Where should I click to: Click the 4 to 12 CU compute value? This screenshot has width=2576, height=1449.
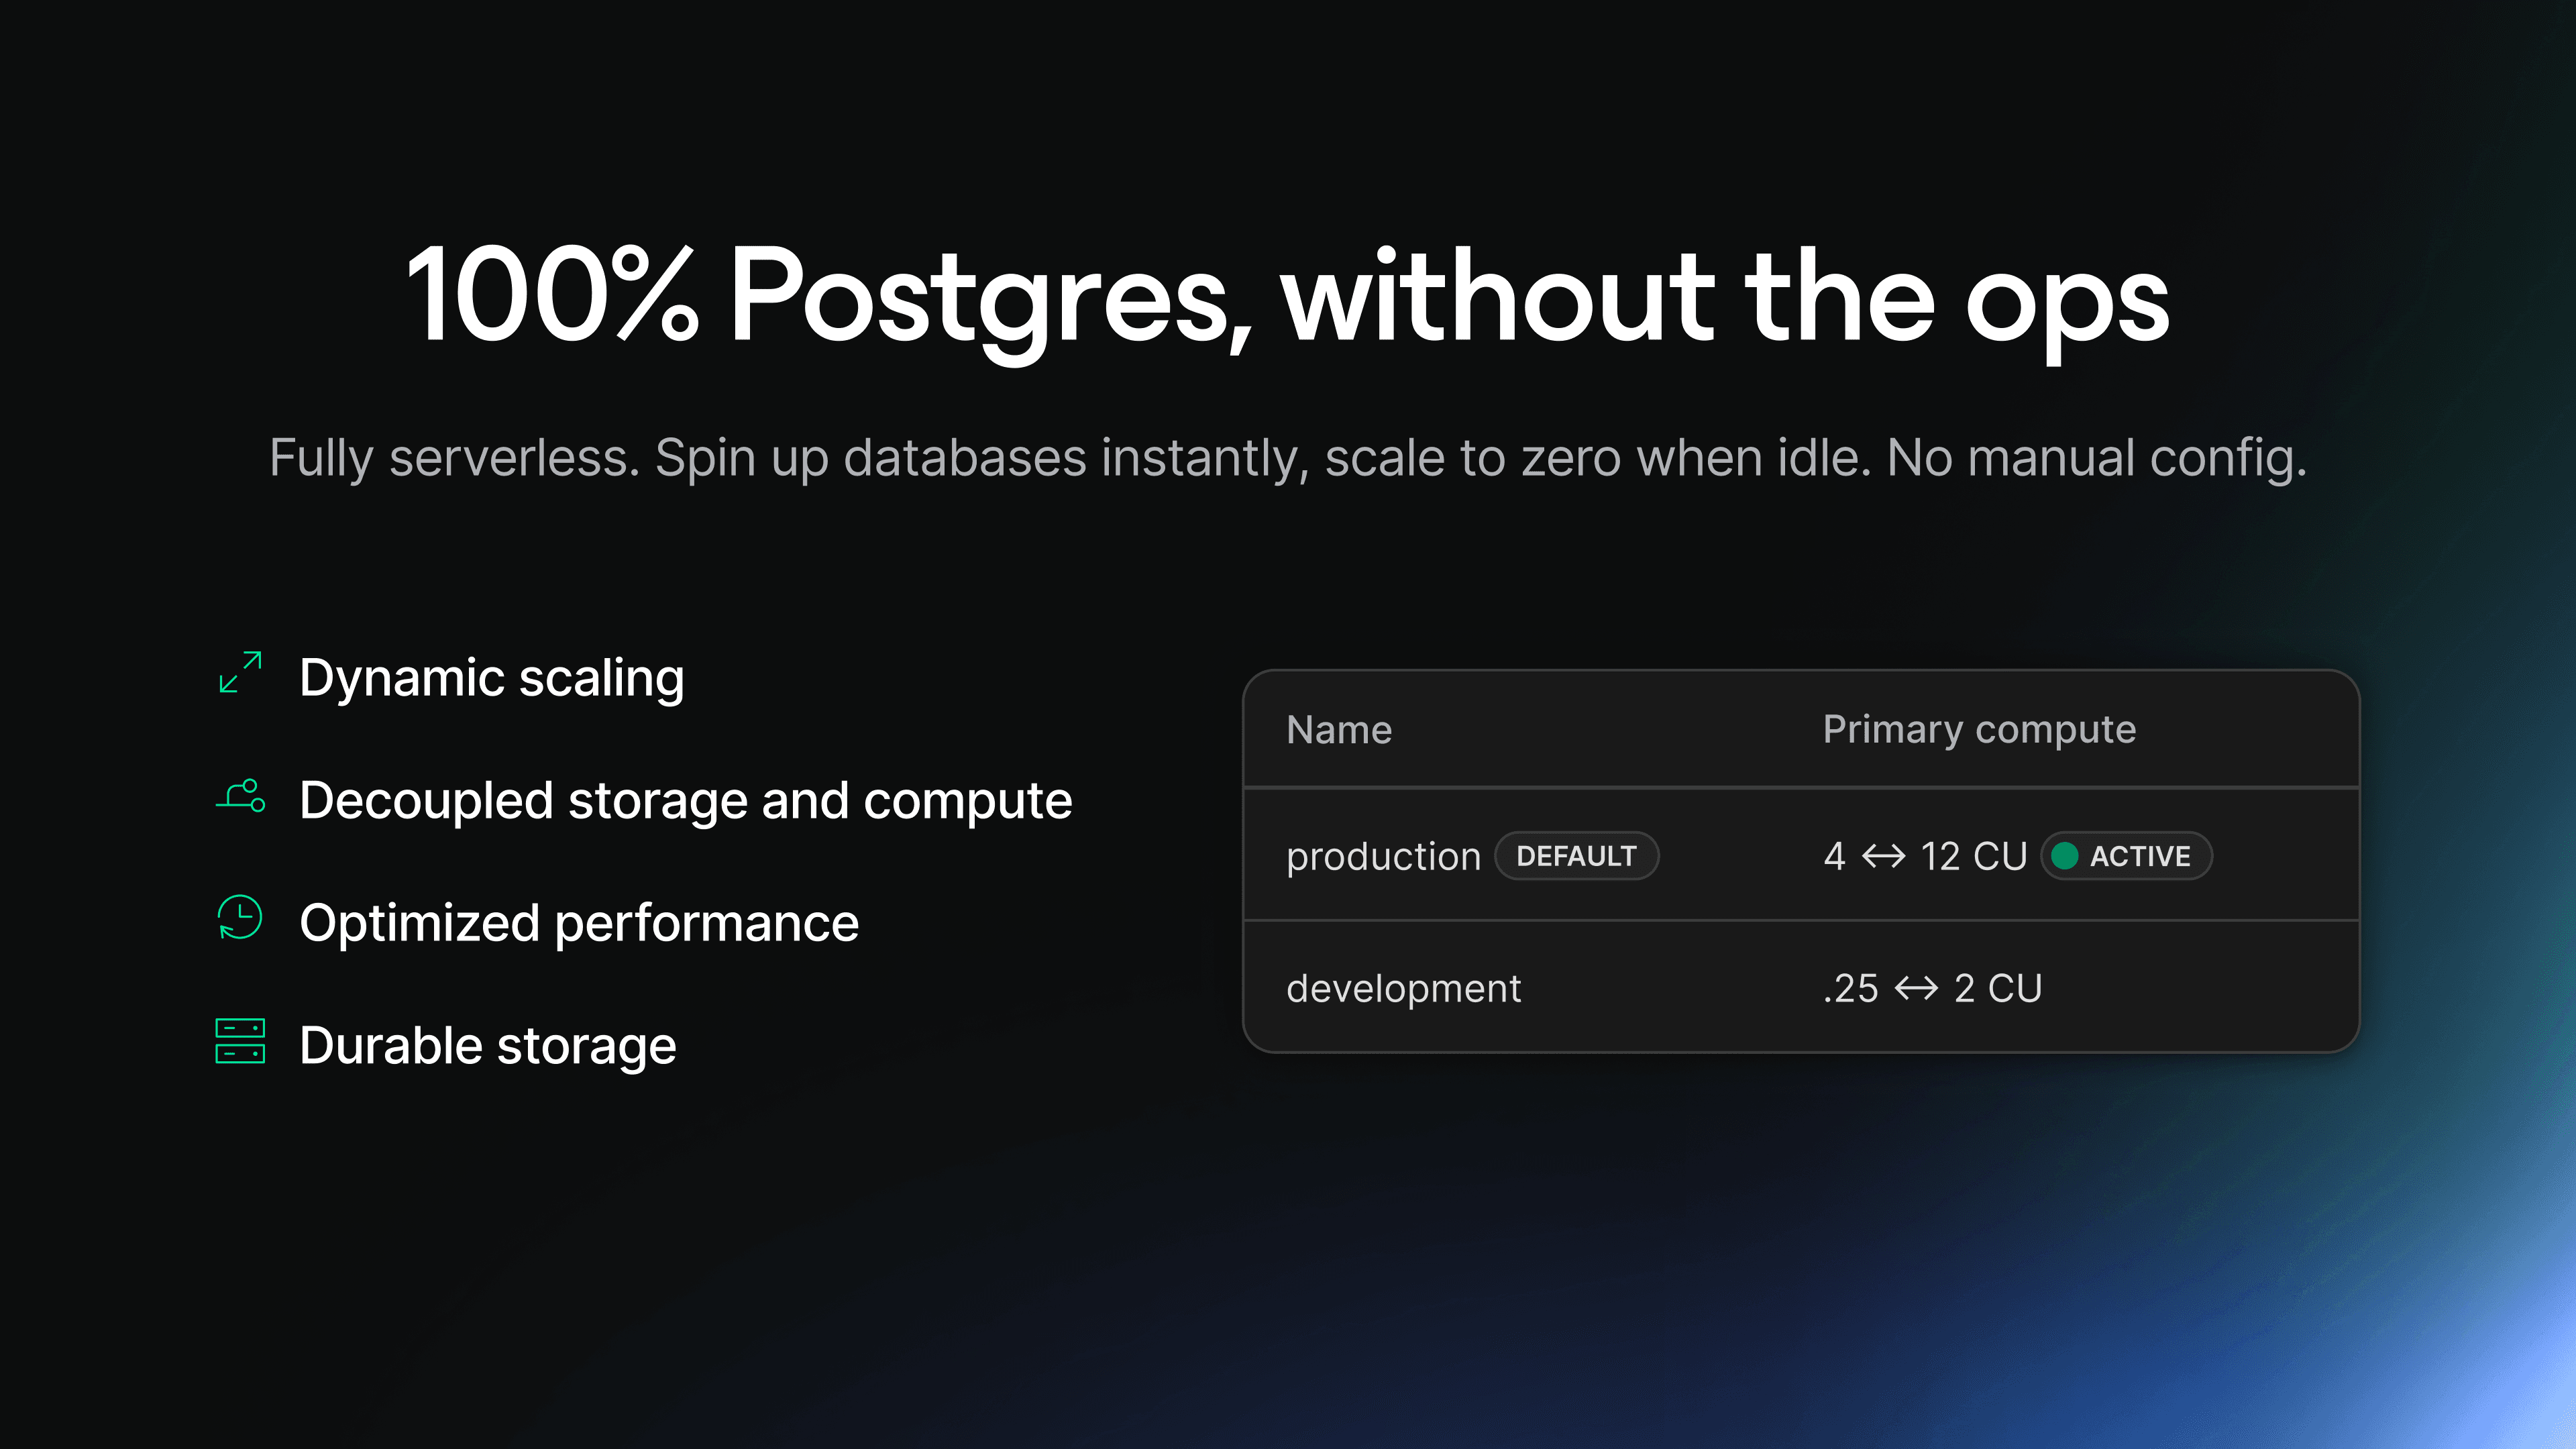tap(1924, 857)
